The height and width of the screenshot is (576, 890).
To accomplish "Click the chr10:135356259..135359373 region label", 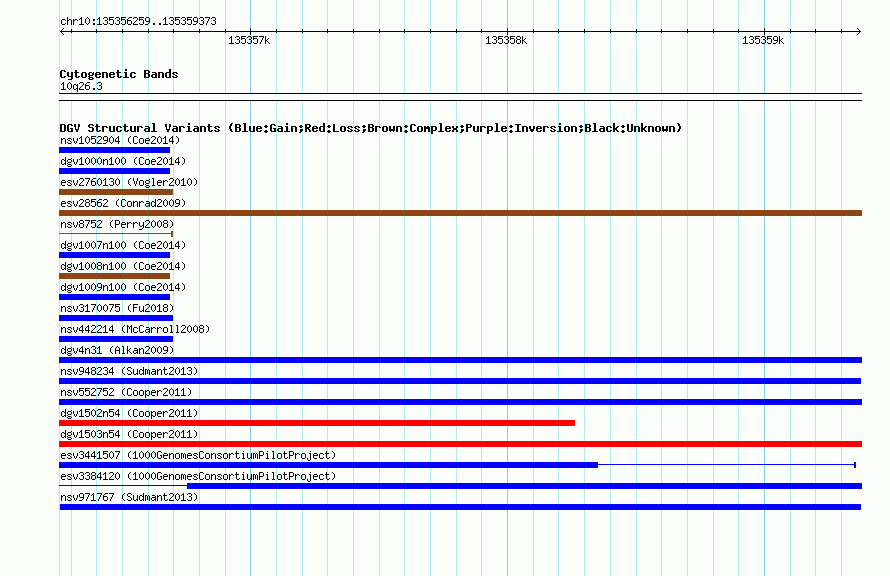I will click(138, 22).
